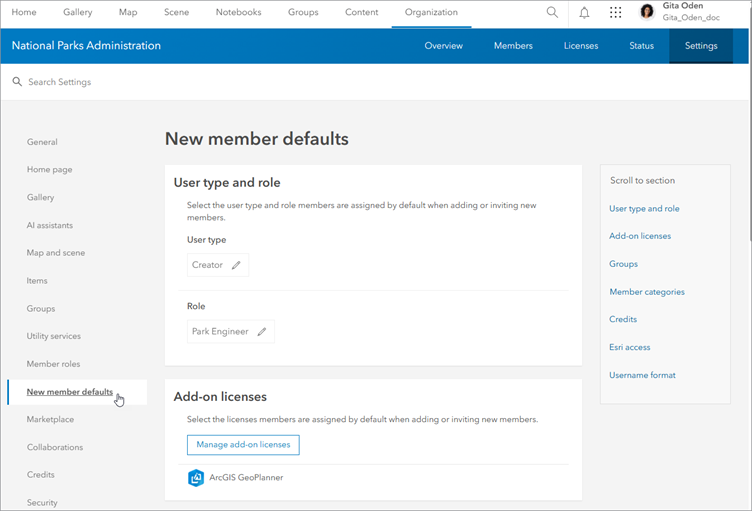Open Collaborations settings page
Screen dimensions: 752x511
pyautogui.click(x=55, y=447)
